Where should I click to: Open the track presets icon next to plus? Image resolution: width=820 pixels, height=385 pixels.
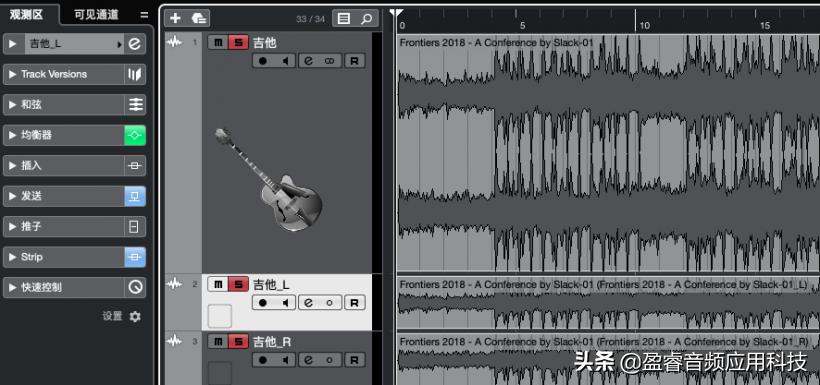tap(199, 18)
